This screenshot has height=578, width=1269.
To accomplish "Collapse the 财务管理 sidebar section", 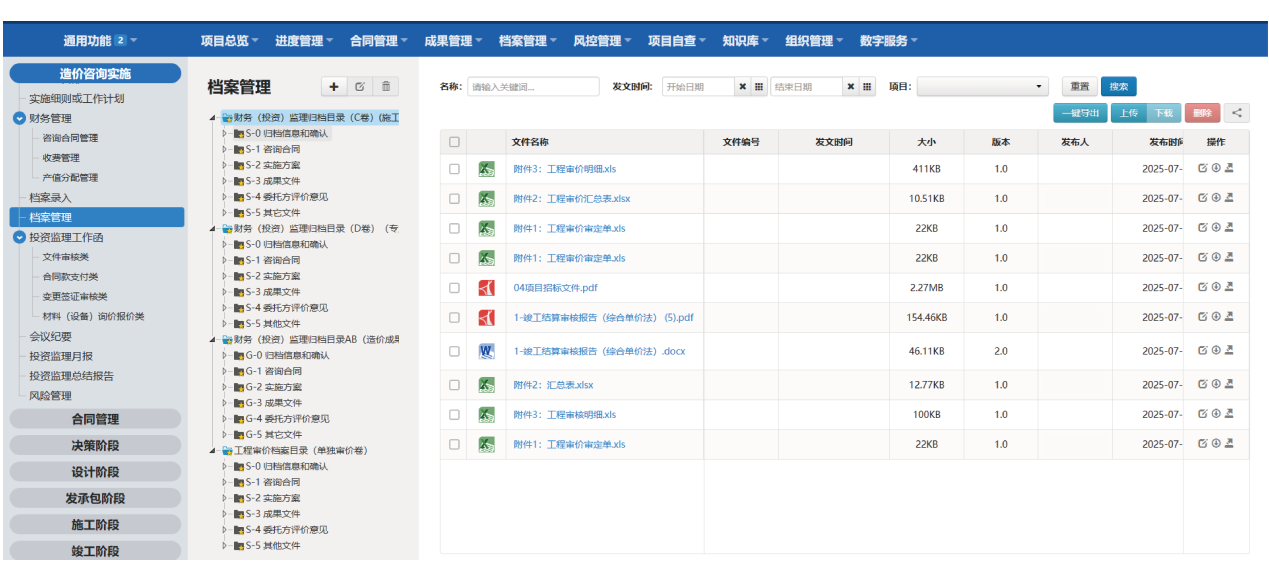I will (19, 118).
